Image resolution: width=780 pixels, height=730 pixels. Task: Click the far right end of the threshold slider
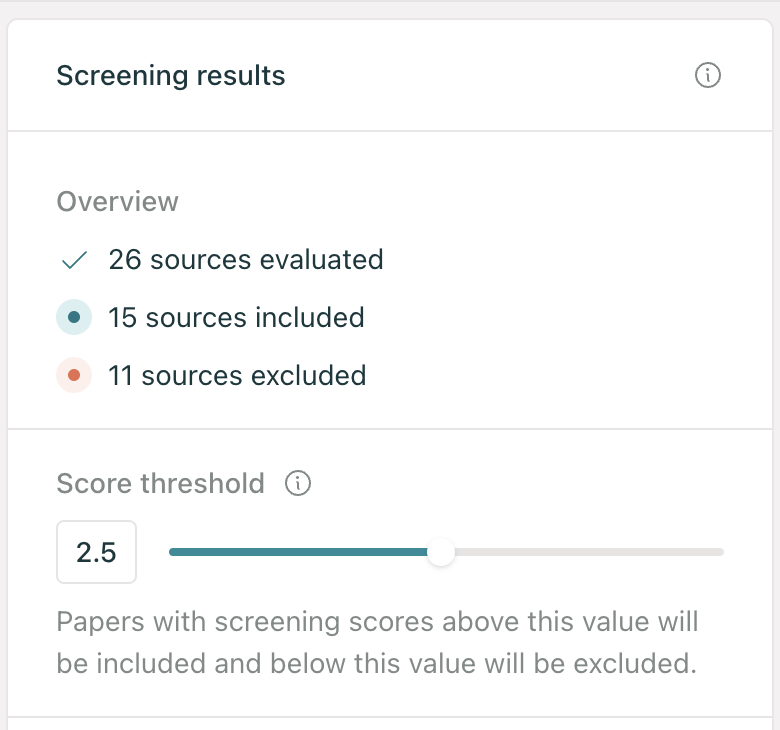[720, 552]
